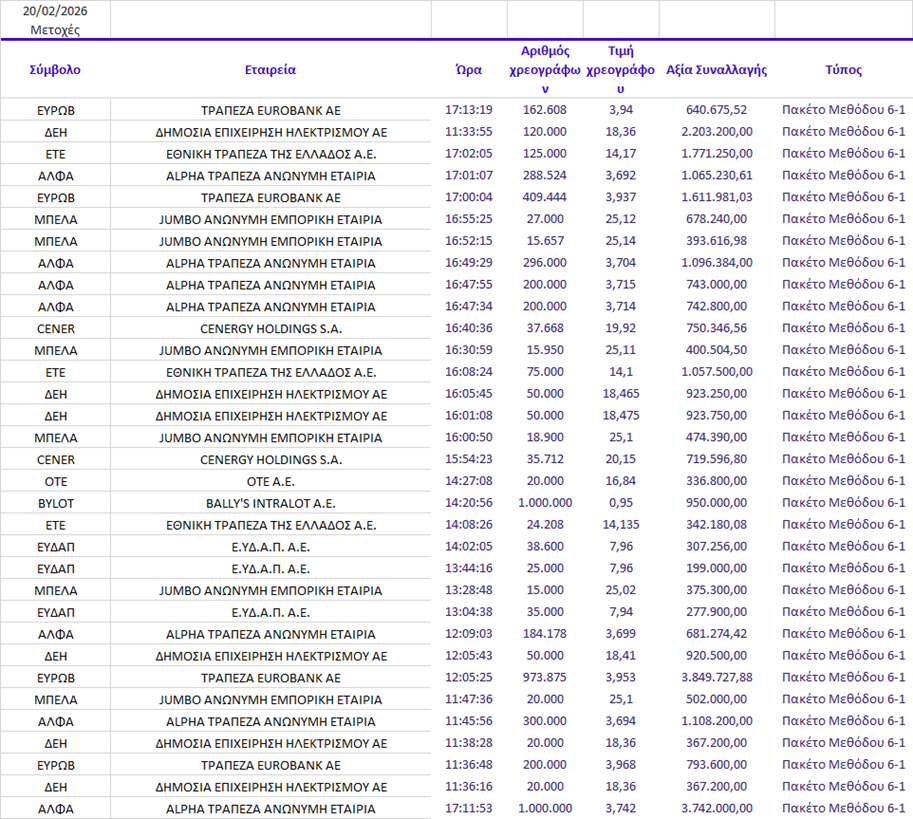This screenshot has width=913, height=819.
Task: Click the quantity cell 409.444
Action: 545,197
